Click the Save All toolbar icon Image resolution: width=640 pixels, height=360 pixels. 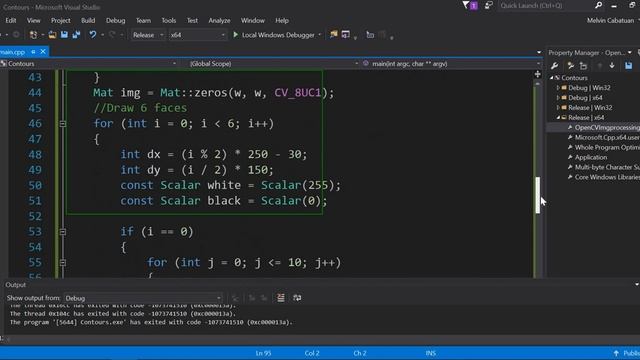click(x=76, y=35)
